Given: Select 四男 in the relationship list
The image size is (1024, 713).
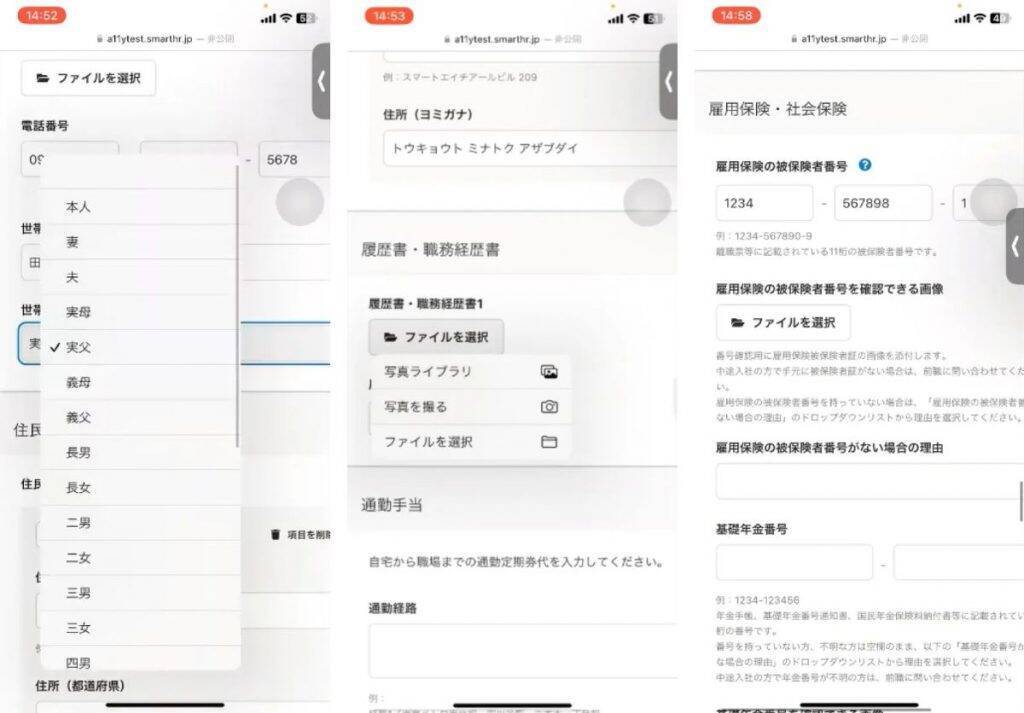Looking at the screenshot, I should [140, 658].
